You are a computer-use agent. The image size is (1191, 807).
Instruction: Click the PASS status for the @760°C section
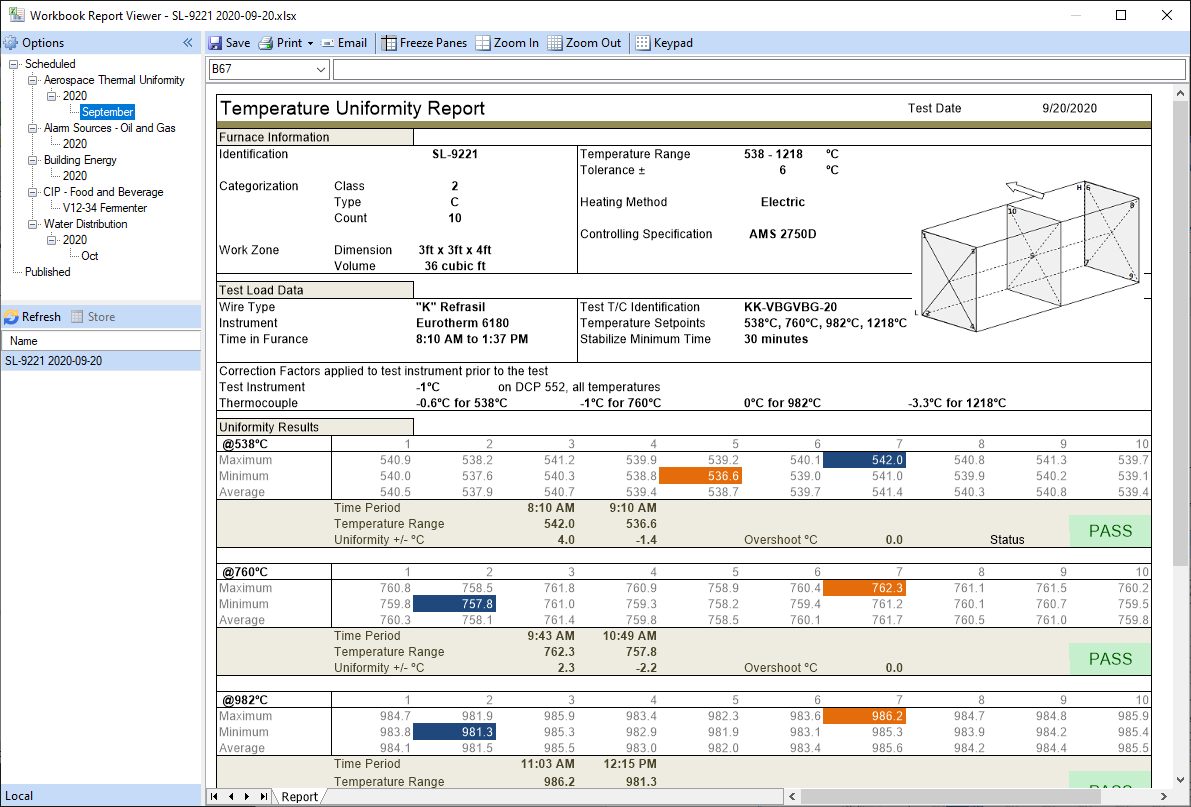[1110, 659]
